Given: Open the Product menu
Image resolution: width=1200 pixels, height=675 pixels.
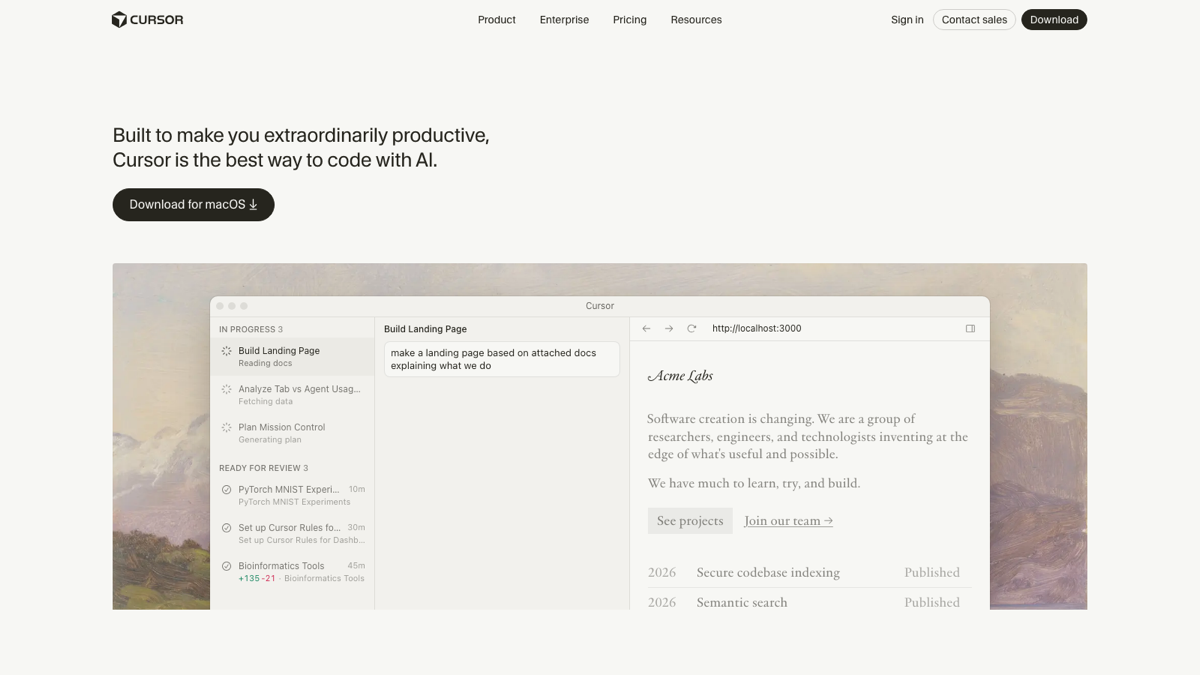Looking at the screenshot, I should (x=496, y=20).
